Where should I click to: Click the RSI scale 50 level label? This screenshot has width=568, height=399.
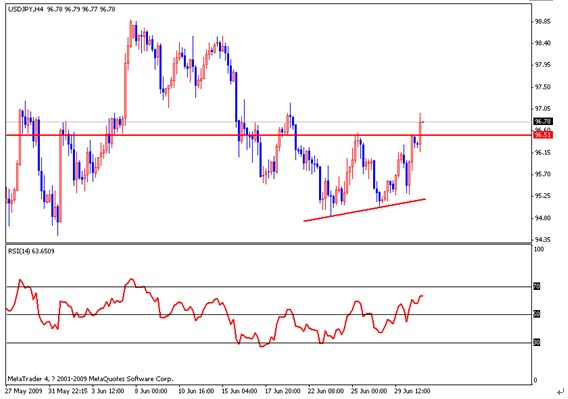(x=537, y=314)
